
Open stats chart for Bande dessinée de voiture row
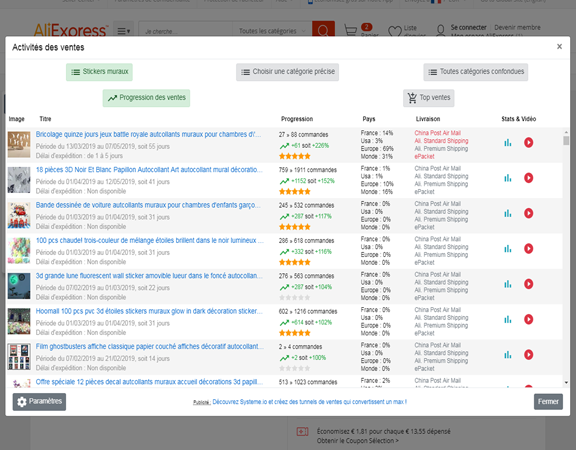pos(508,213)
